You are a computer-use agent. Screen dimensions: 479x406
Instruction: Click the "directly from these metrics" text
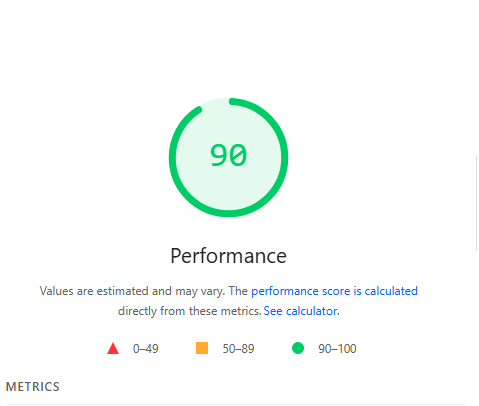pos(189,311)
